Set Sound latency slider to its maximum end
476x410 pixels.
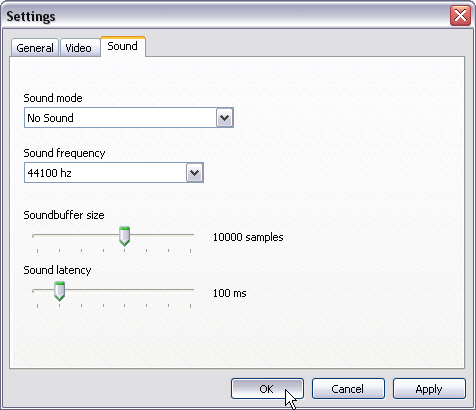(x=190, y=291)
